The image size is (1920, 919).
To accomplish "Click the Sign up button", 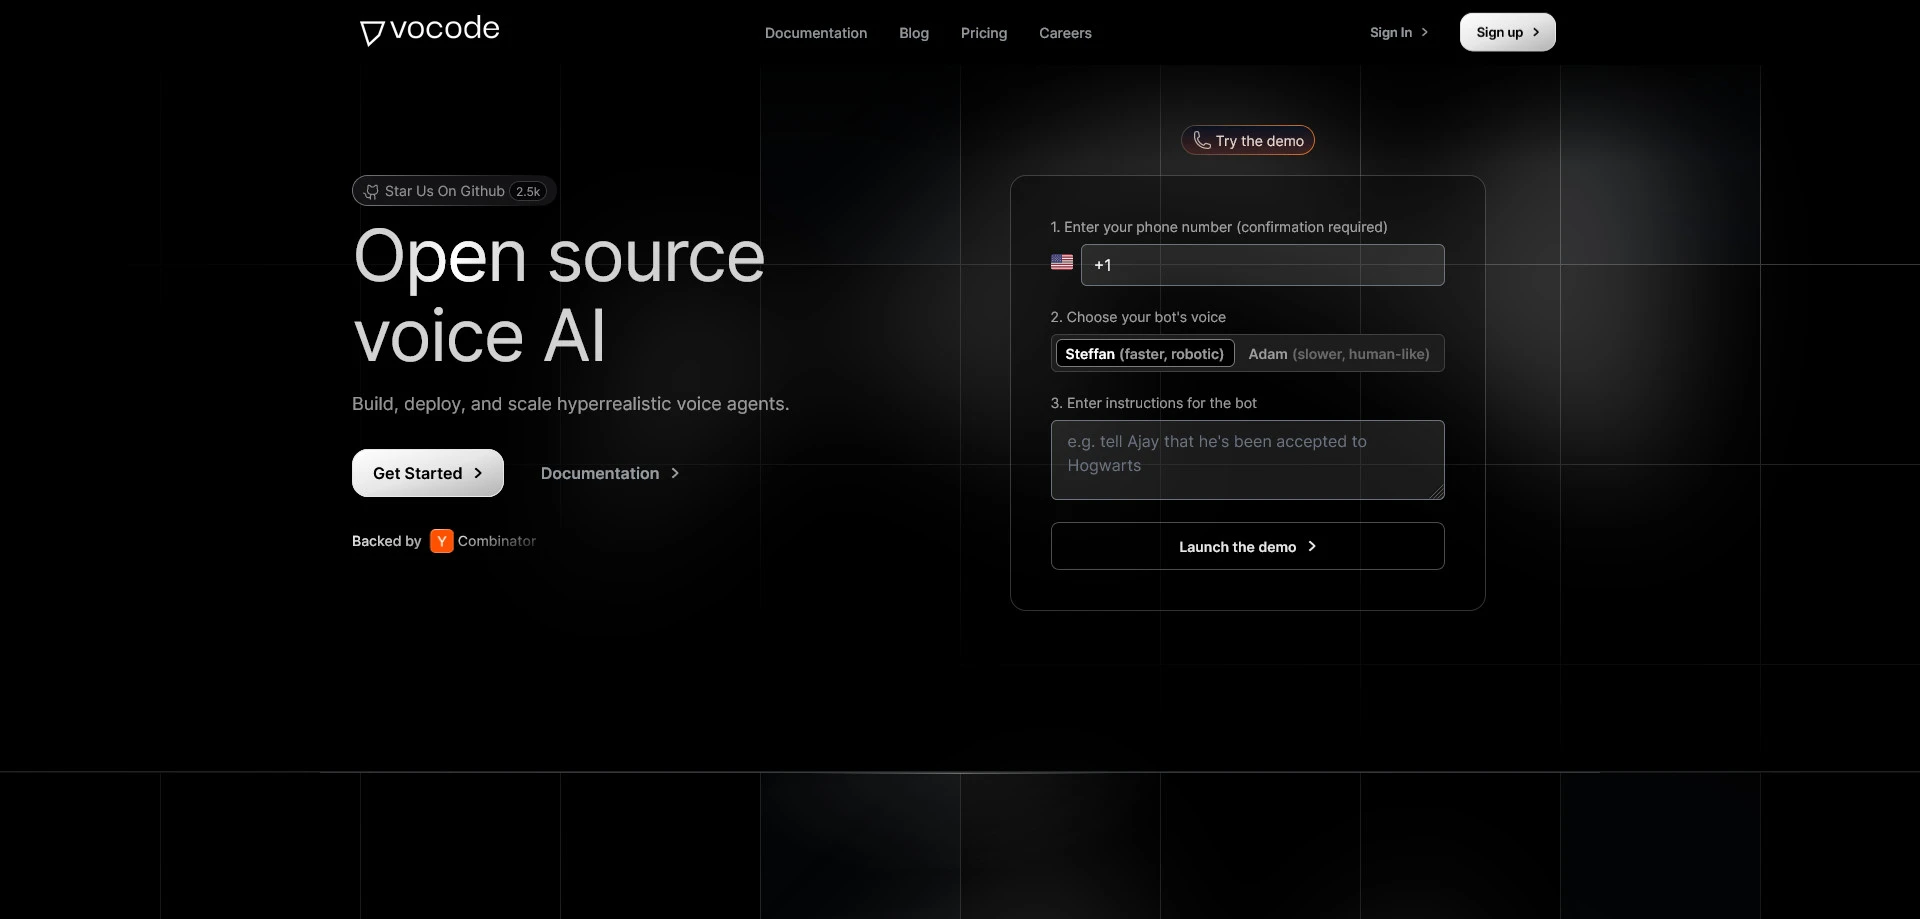I will 1507,32.
